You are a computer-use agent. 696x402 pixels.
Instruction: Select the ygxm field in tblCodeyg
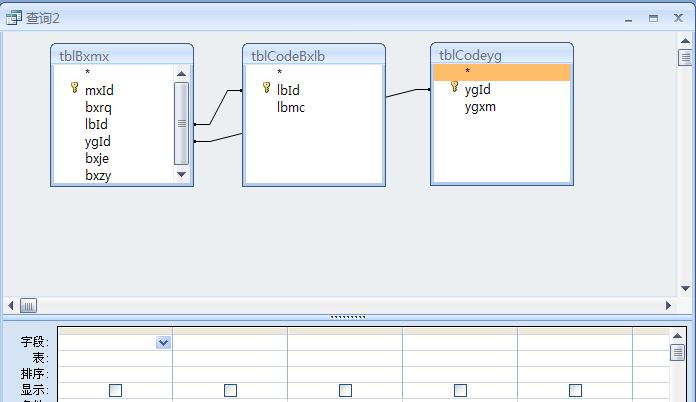click(x=480, y=107)
